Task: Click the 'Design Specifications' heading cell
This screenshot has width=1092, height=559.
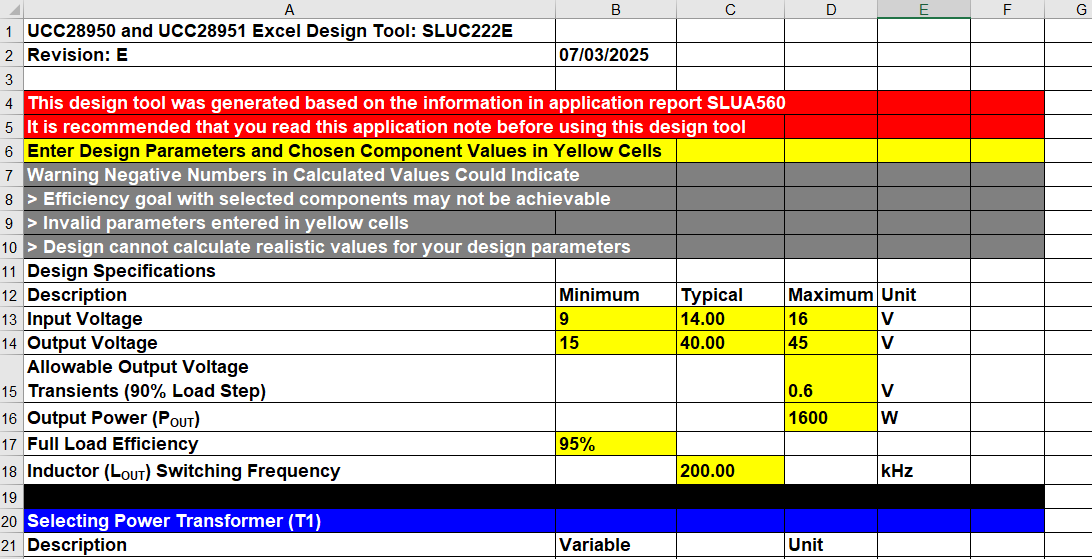Action: (289, 271)
